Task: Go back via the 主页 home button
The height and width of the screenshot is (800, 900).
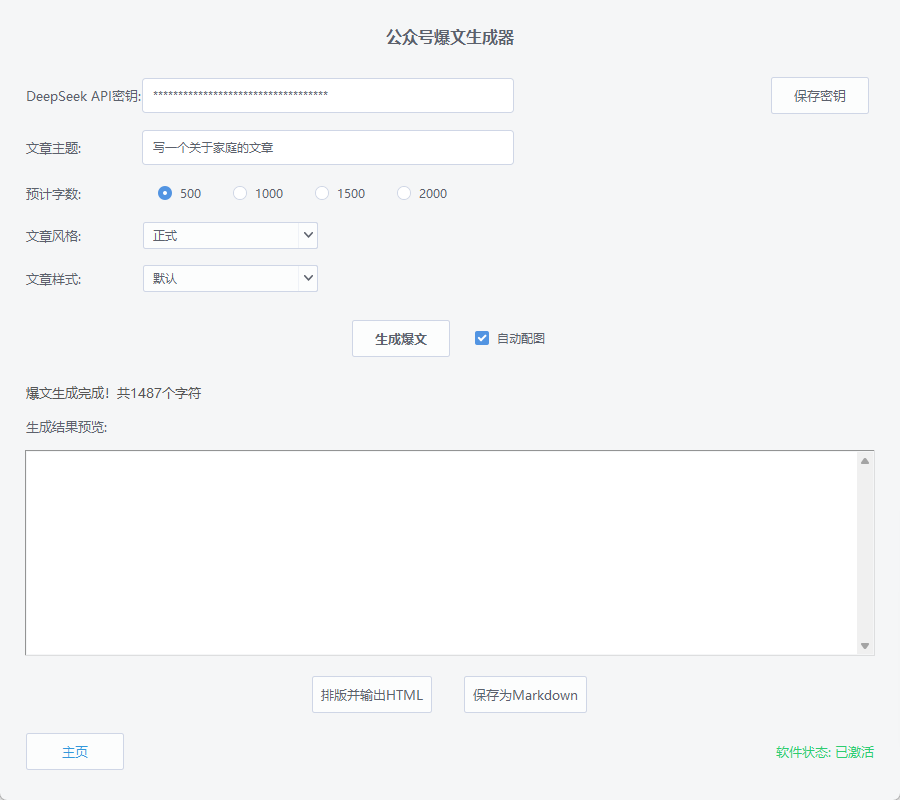Action: pos(74,751)
